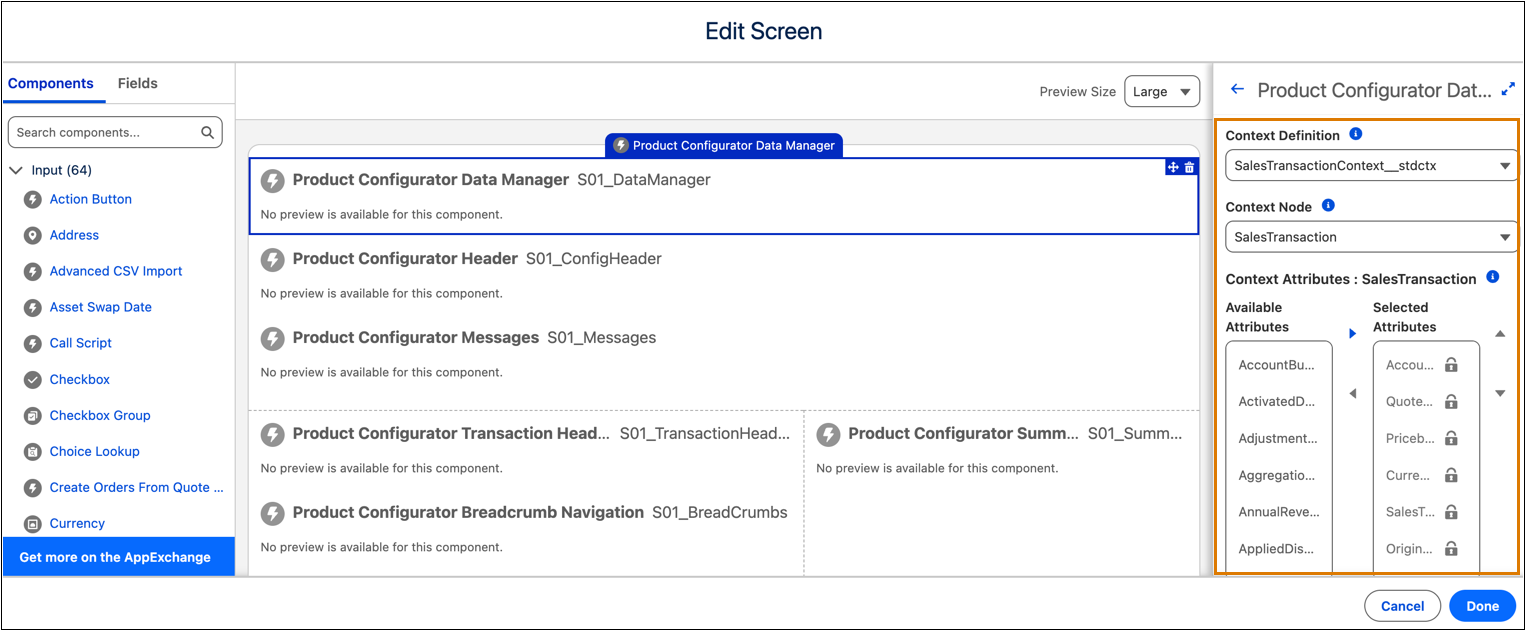Click the Checkbox Group component icon
Screen dimensions: 1526x631
coord(32,415)
